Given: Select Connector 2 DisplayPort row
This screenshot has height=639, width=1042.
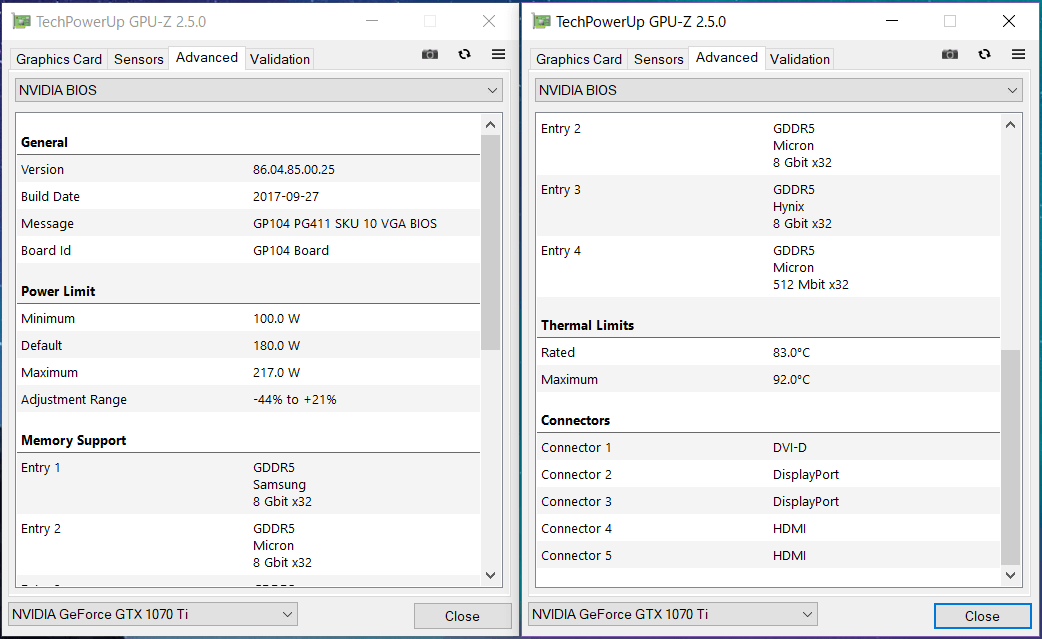Looking at the screenshot, I should click(768, 475).
